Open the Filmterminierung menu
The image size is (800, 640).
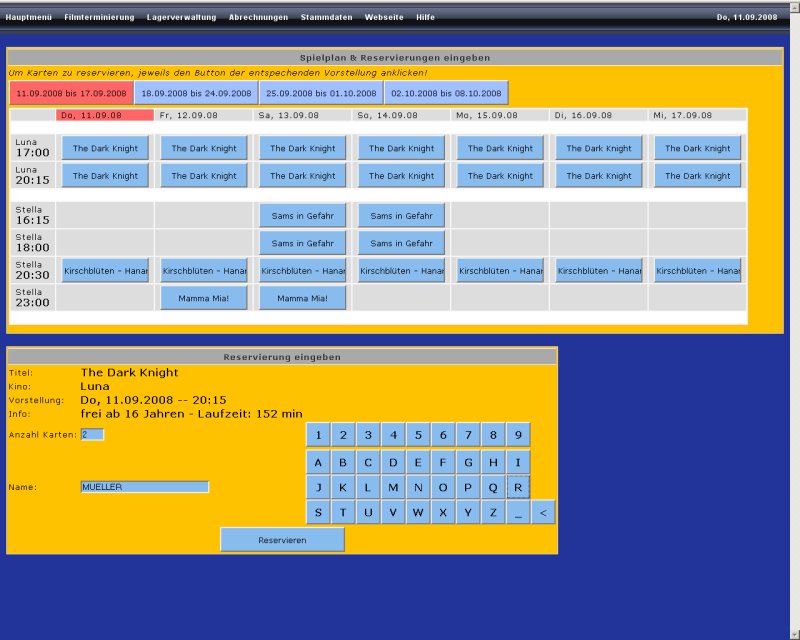click(x=99, y=17)
